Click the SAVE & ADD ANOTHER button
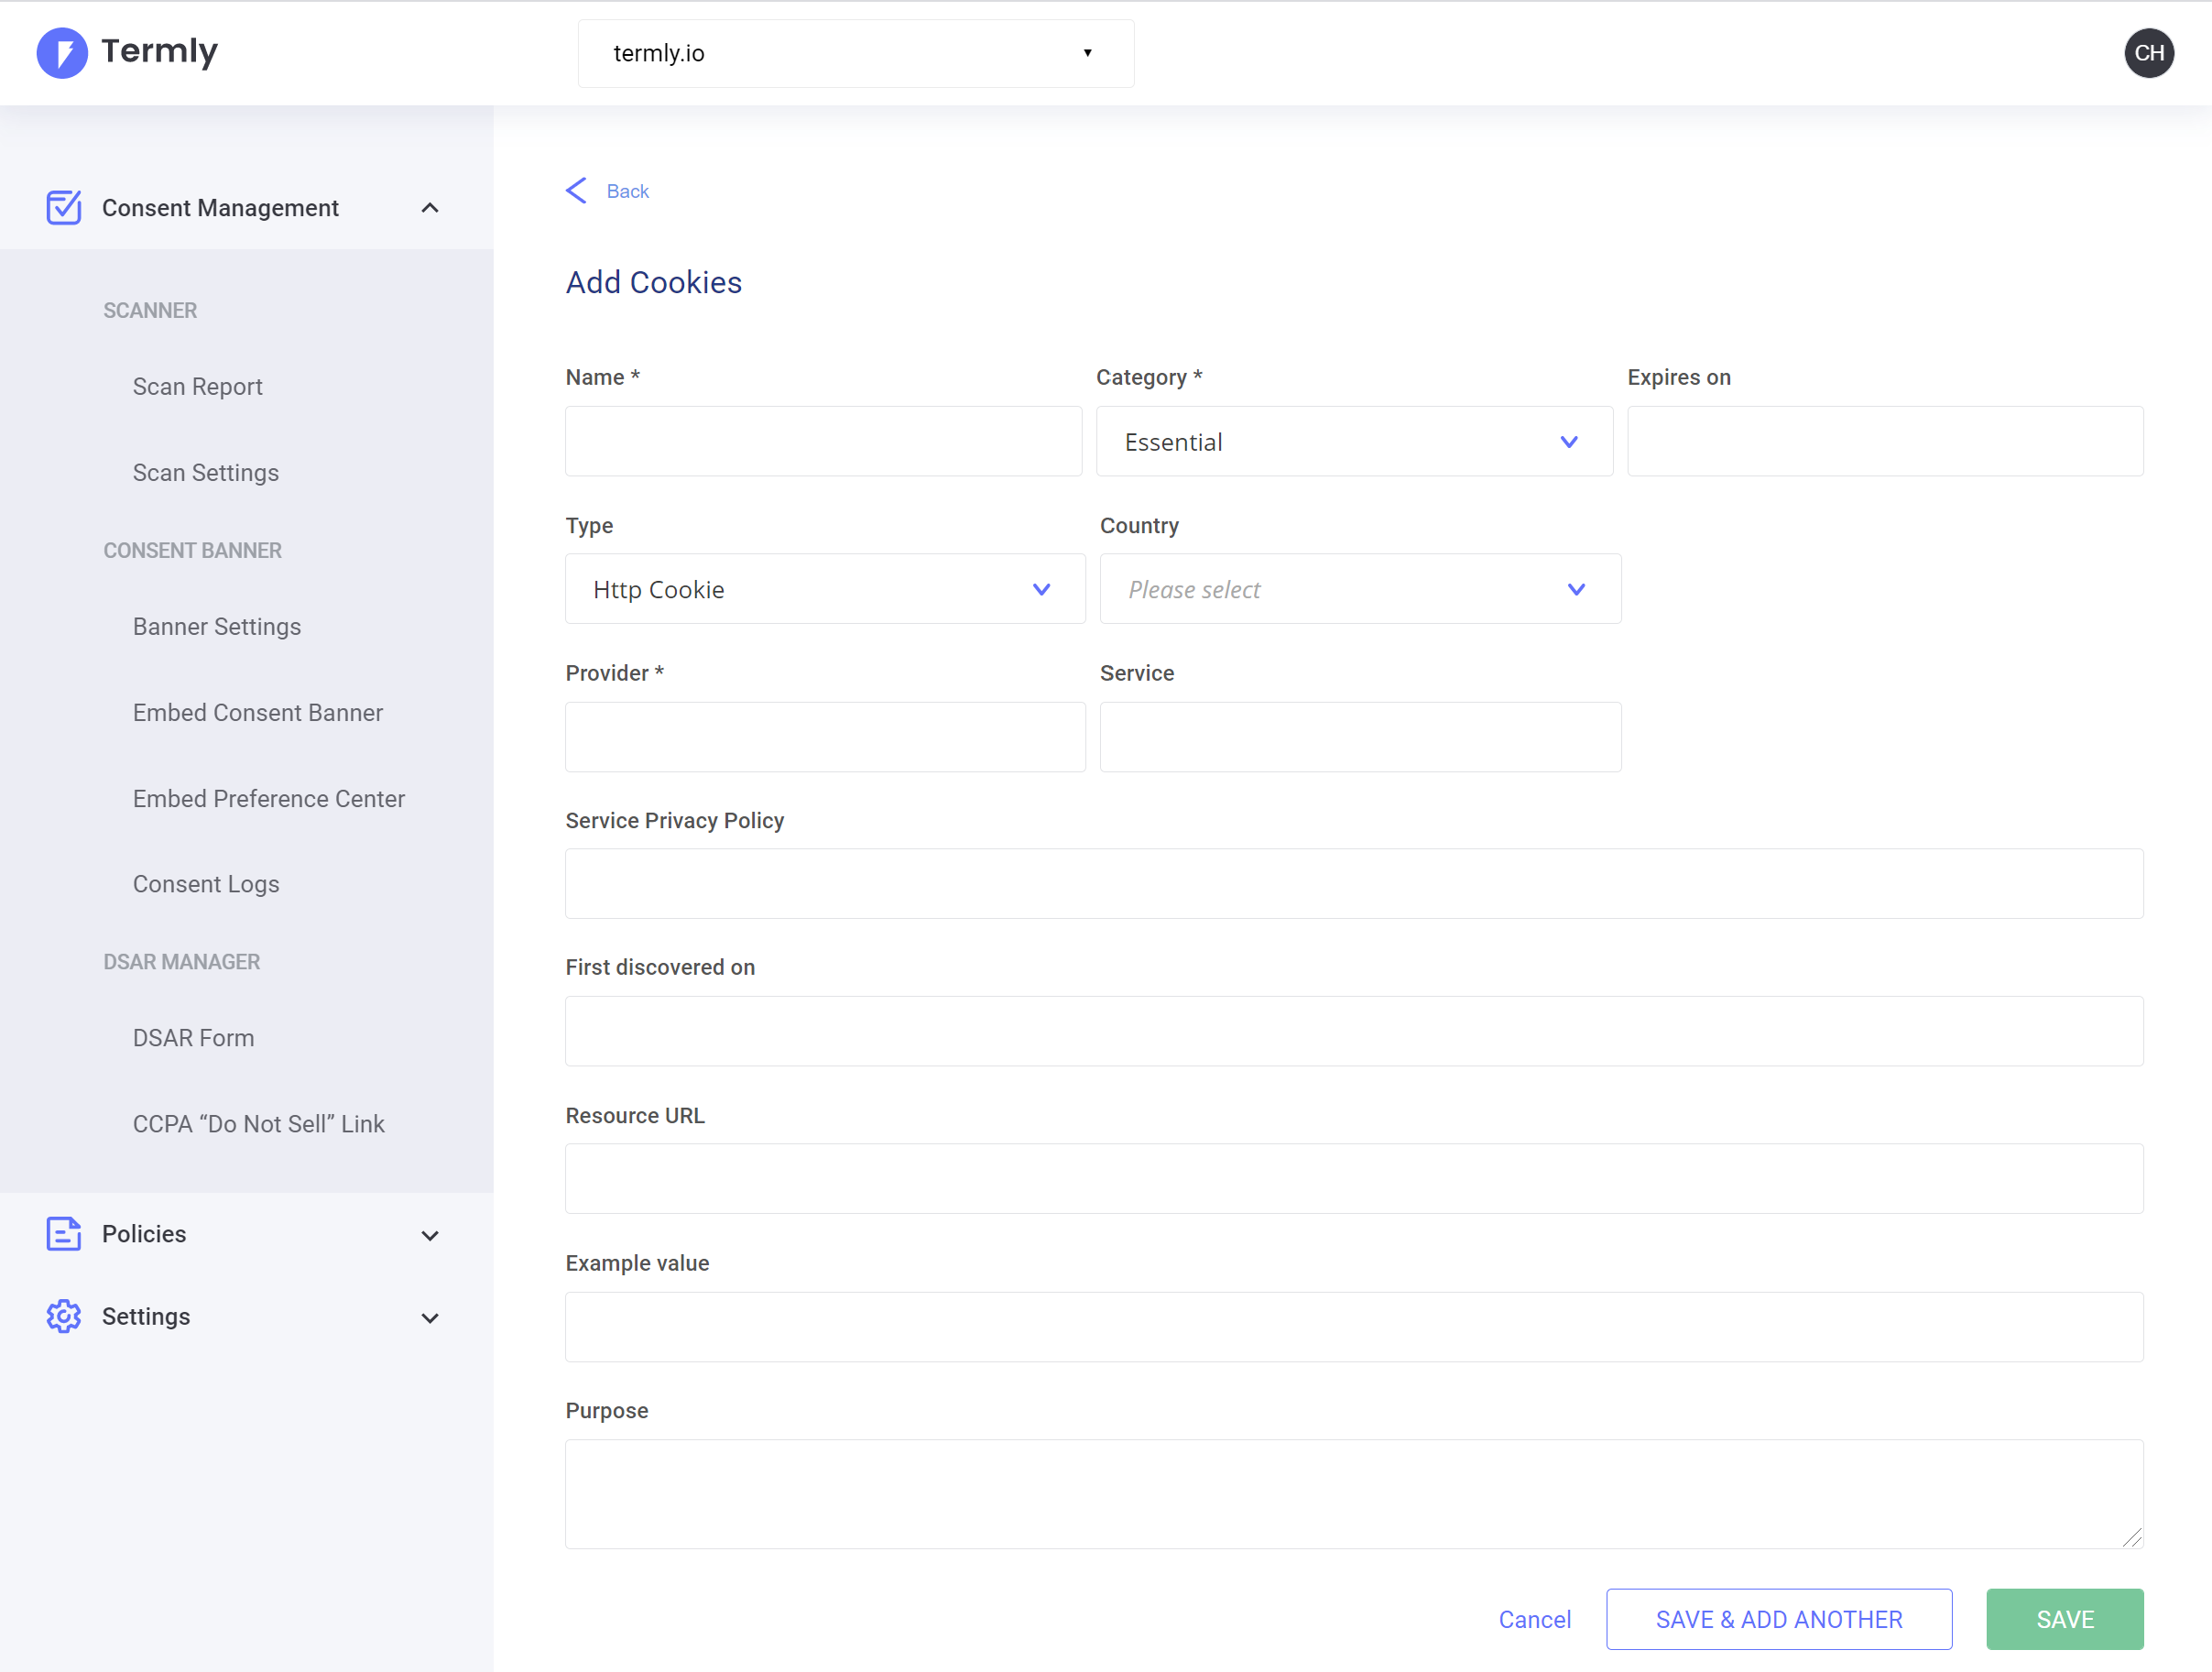Image resolution: width=2212 pixels, height=1672 pixels. pyautogui.click(x=1778, y=1619)
